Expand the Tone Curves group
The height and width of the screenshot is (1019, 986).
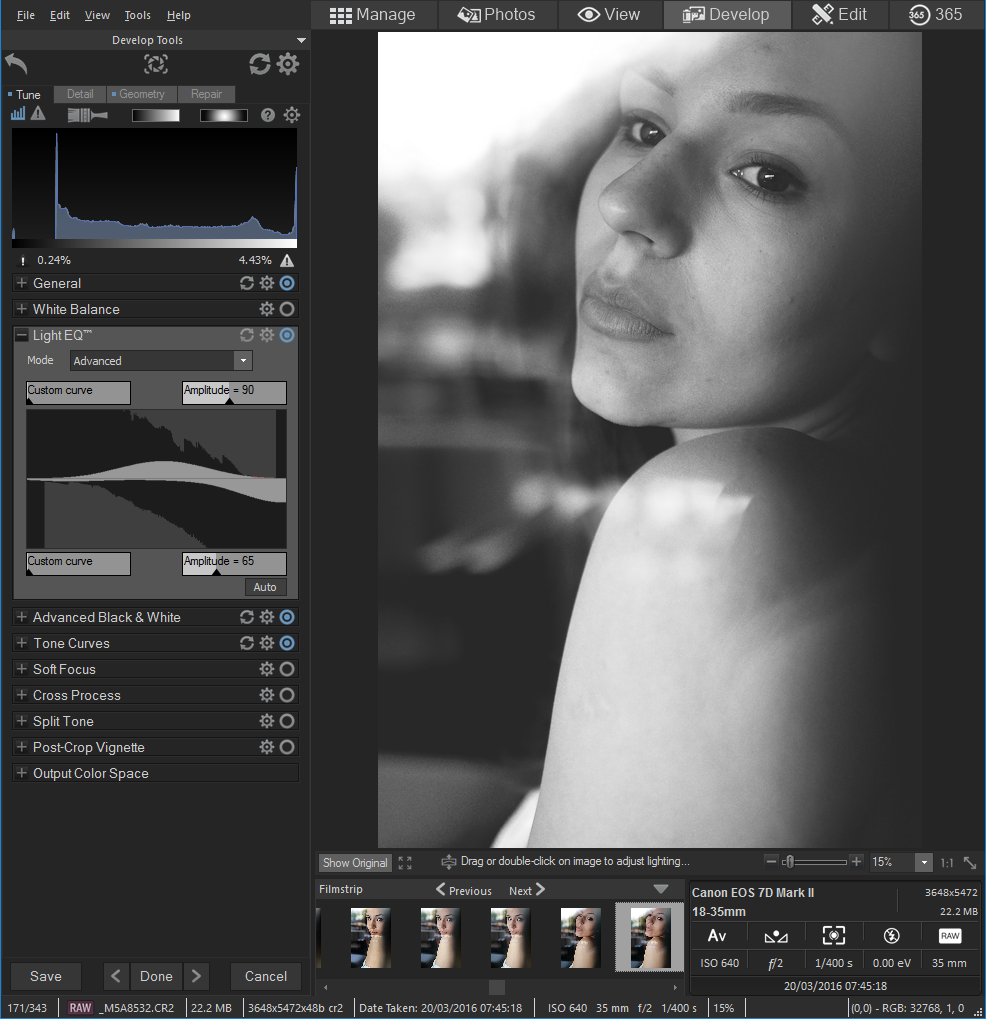(21, 643)
